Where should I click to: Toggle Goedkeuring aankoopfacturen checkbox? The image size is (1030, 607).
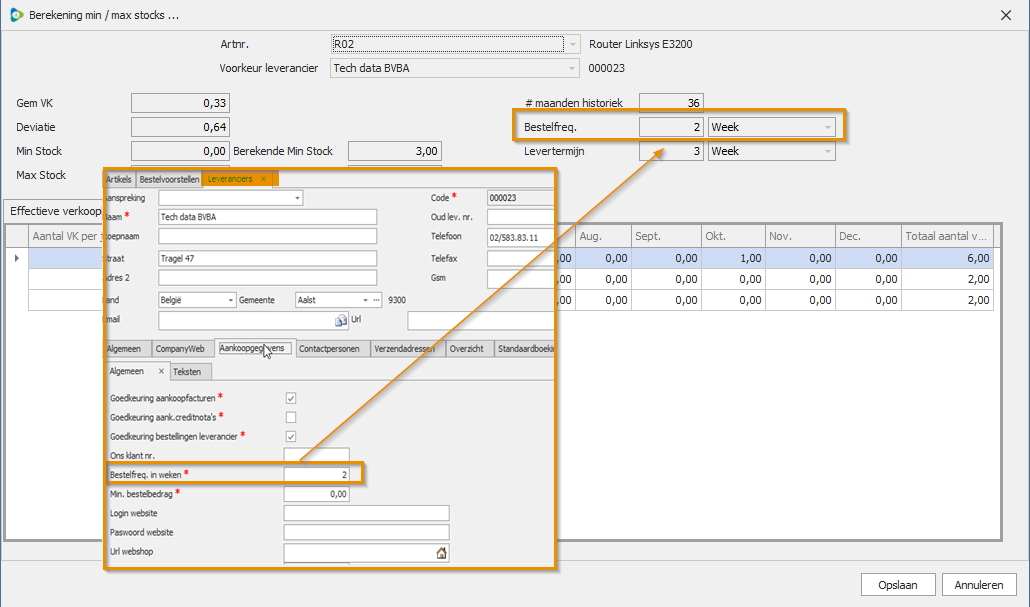[291, 398]
